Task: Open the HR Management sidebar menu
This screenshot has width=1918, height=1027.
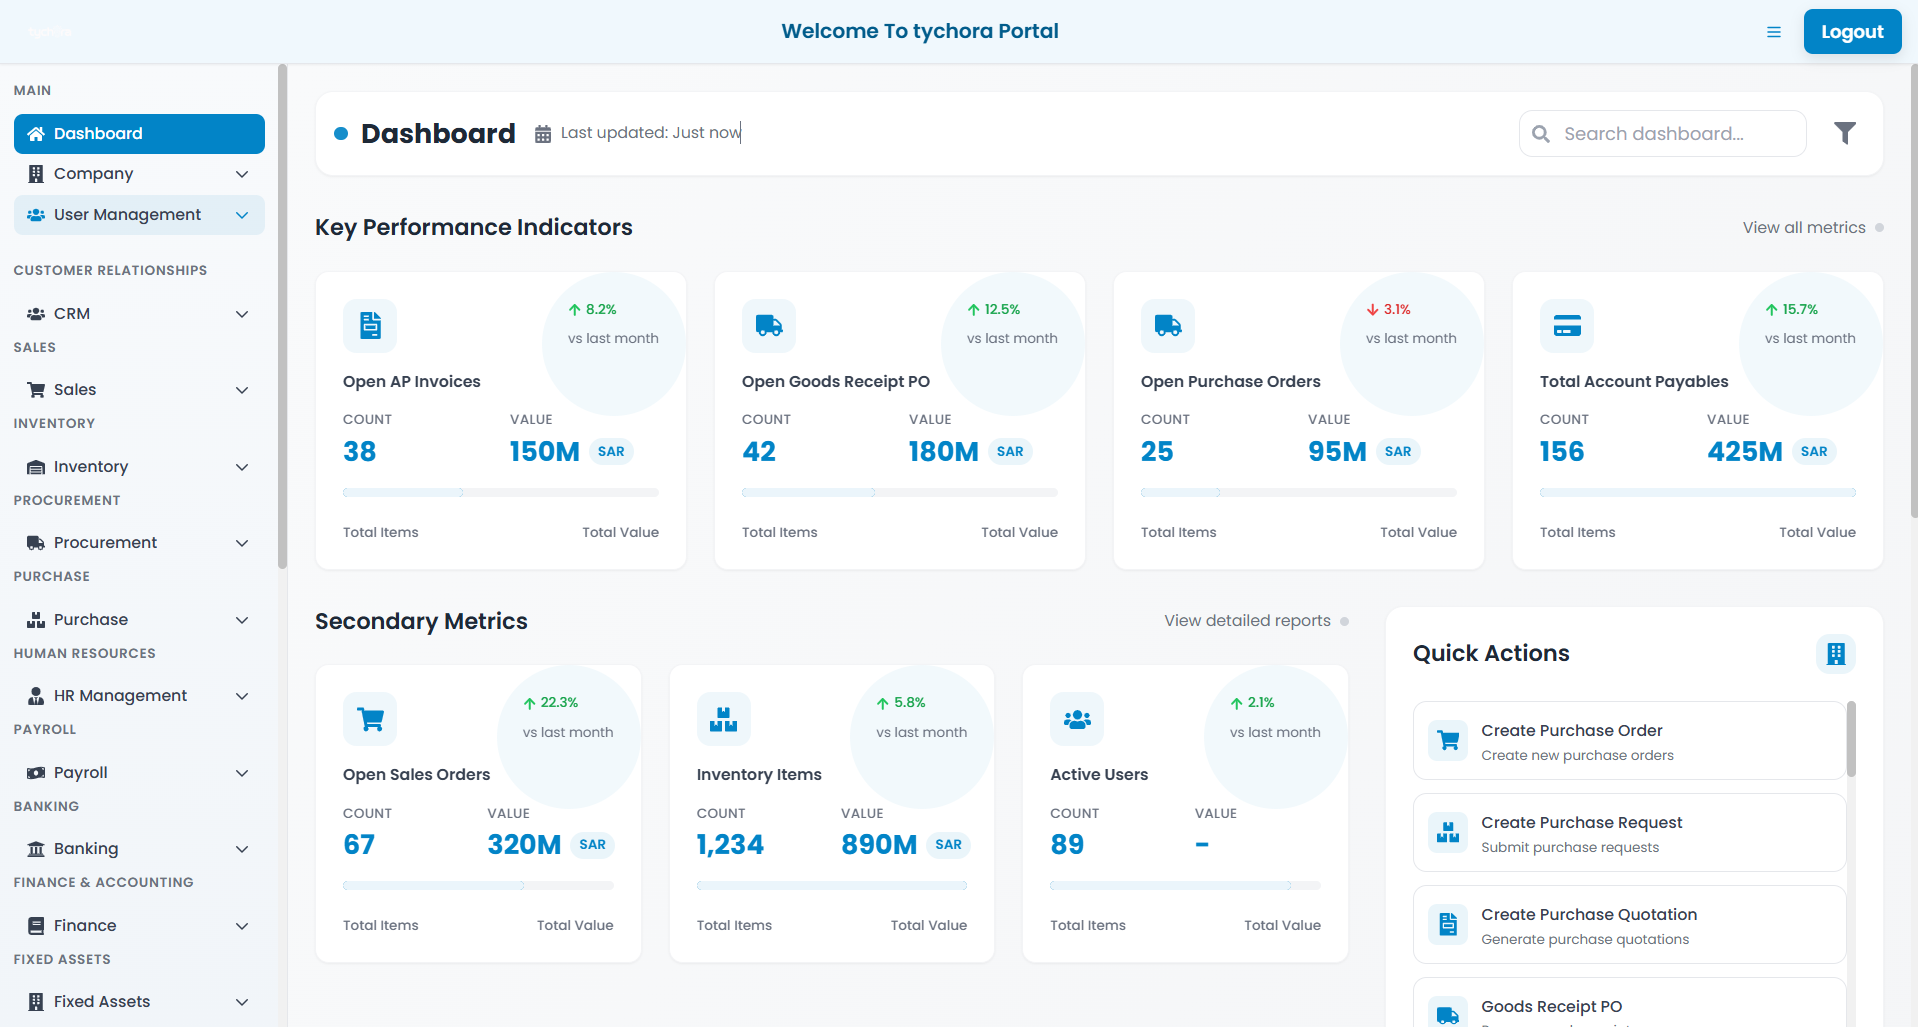Action: point(139,696)
